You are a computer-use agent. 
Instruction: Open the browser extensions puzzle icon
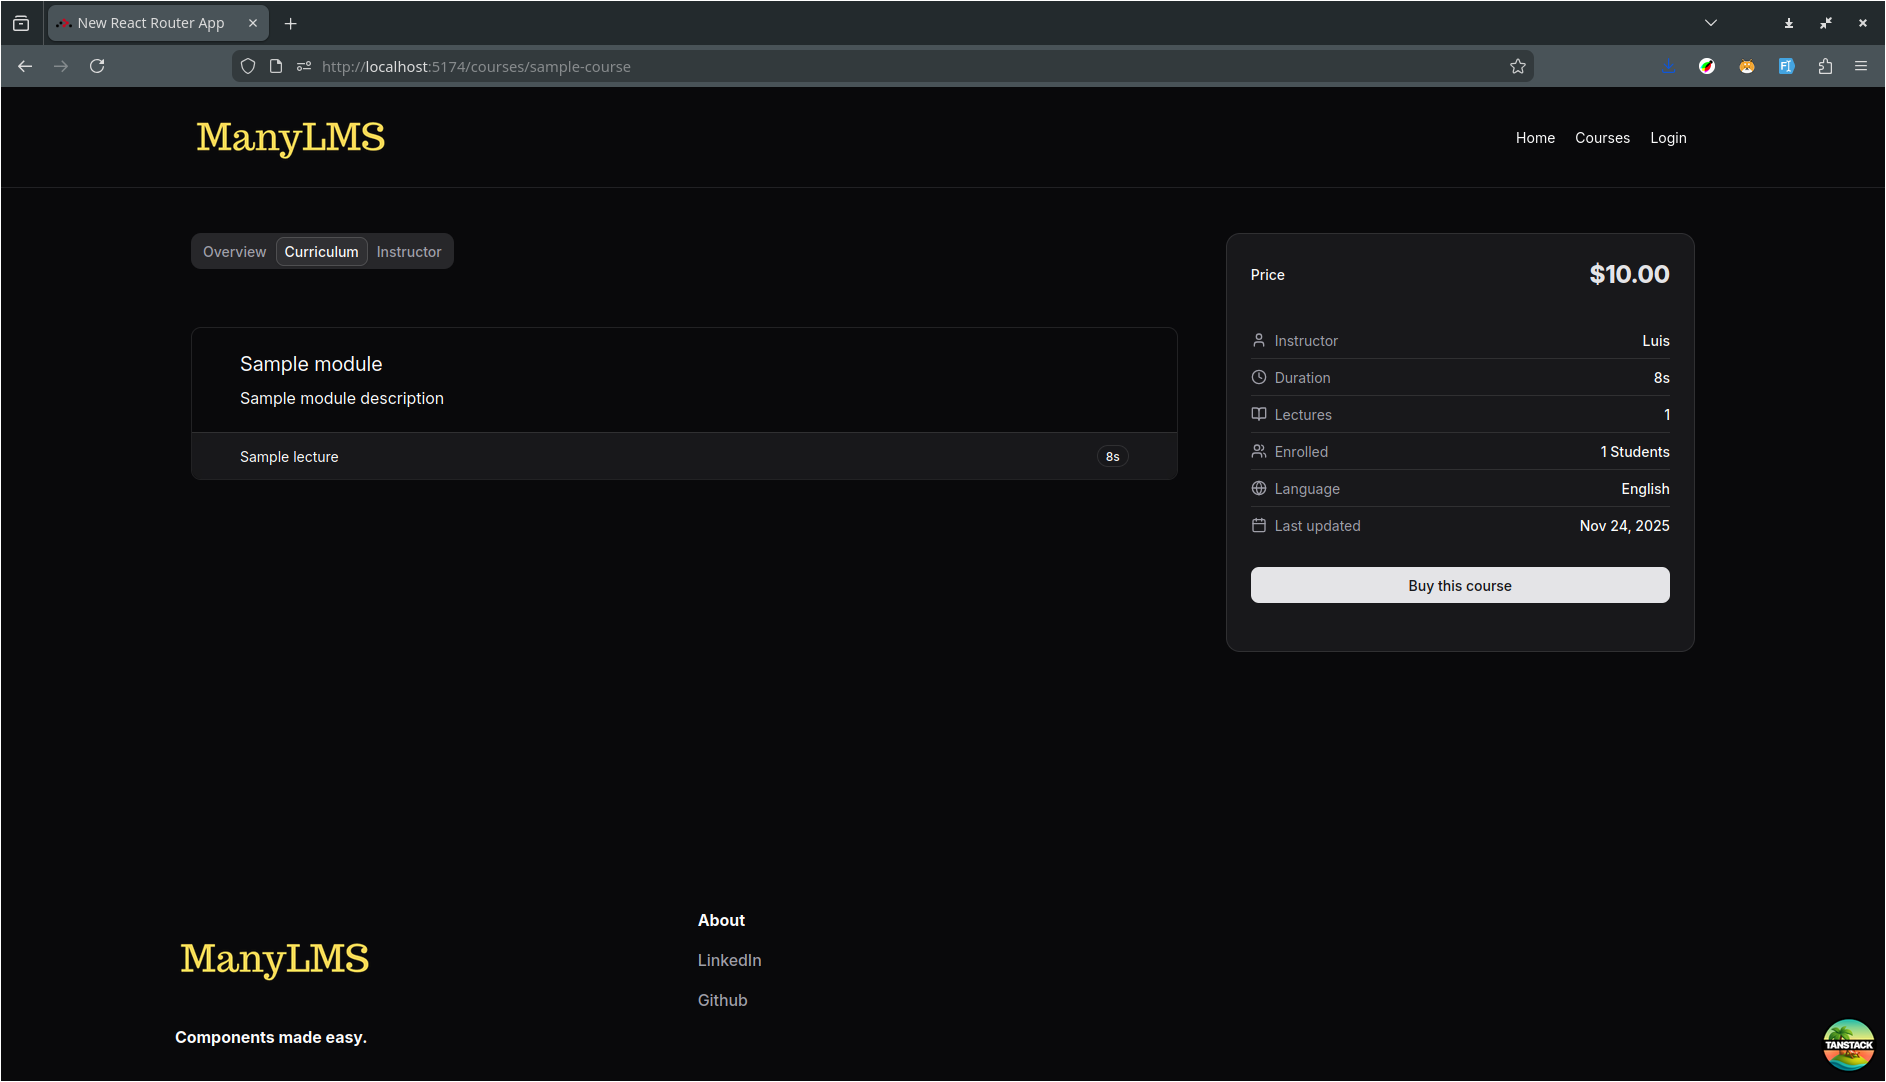(x=1825, y=66)
